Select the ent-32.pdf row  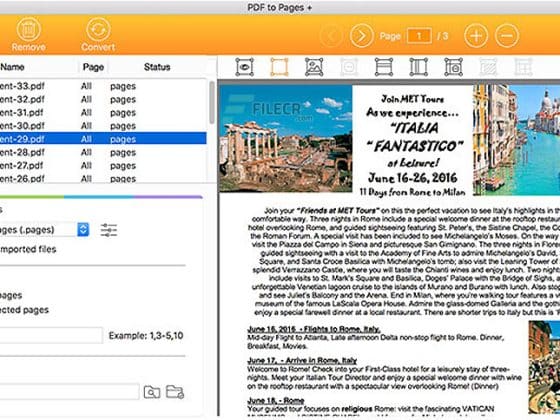103,99
